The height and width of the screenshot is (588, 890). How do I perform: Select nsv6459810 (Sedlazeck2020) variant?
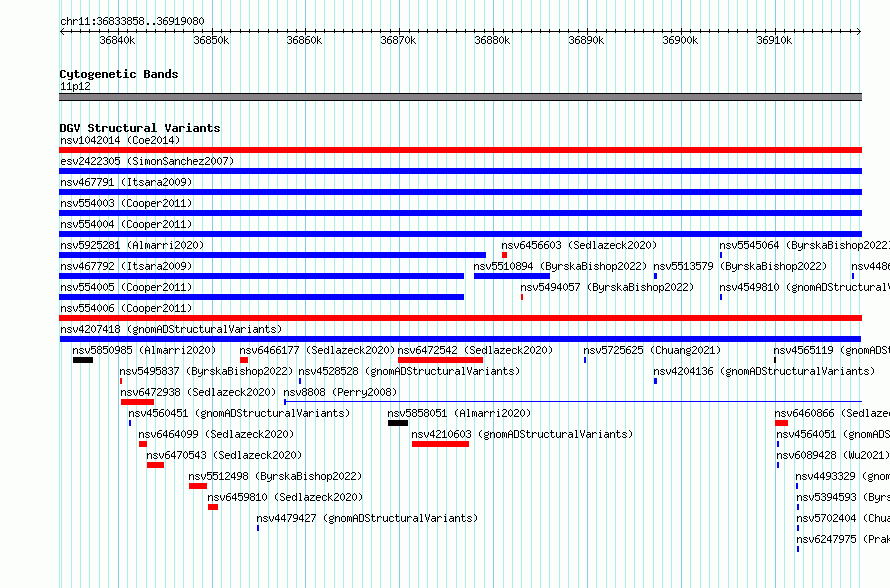click(285, 497)
